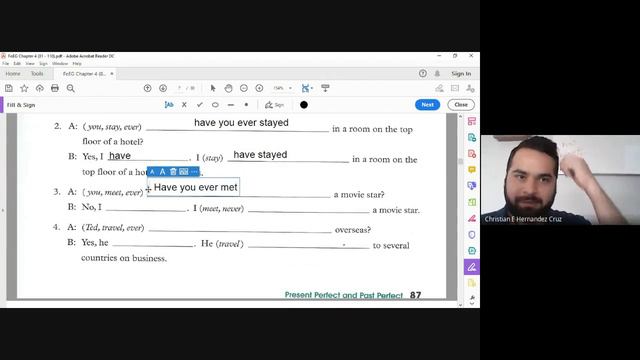Select the dot tool in Fill & Sign
The height and width of the screenshot is (360, 640).
pyautogui.click(x=246, y=105)
